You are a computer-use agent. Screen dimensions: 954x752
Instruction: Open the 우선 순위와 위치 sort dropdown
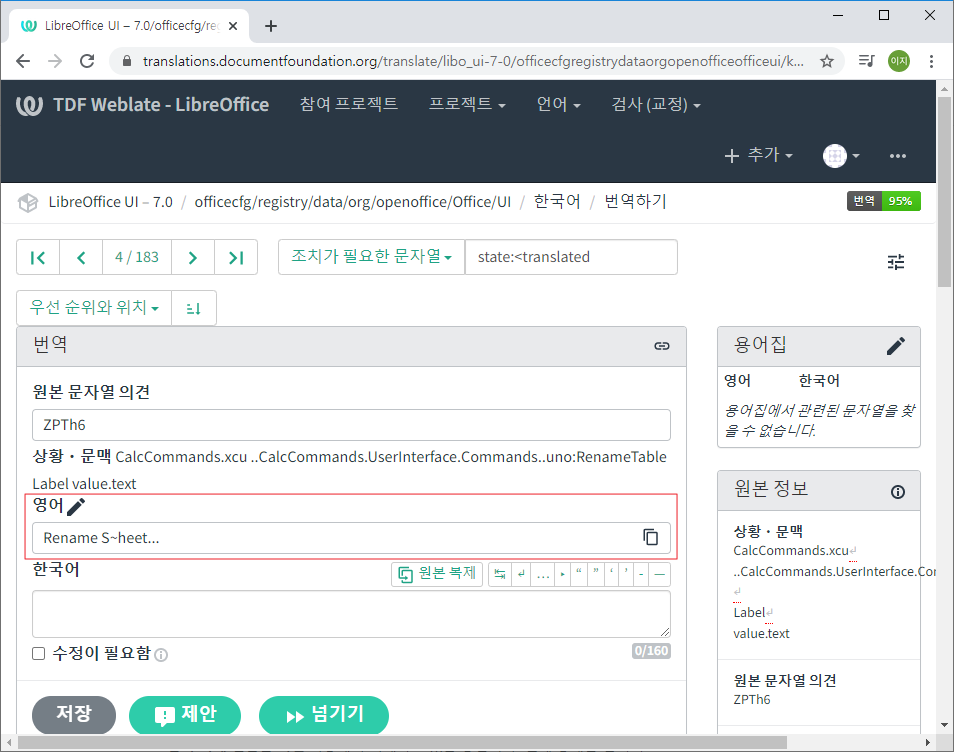pos(94,308)
